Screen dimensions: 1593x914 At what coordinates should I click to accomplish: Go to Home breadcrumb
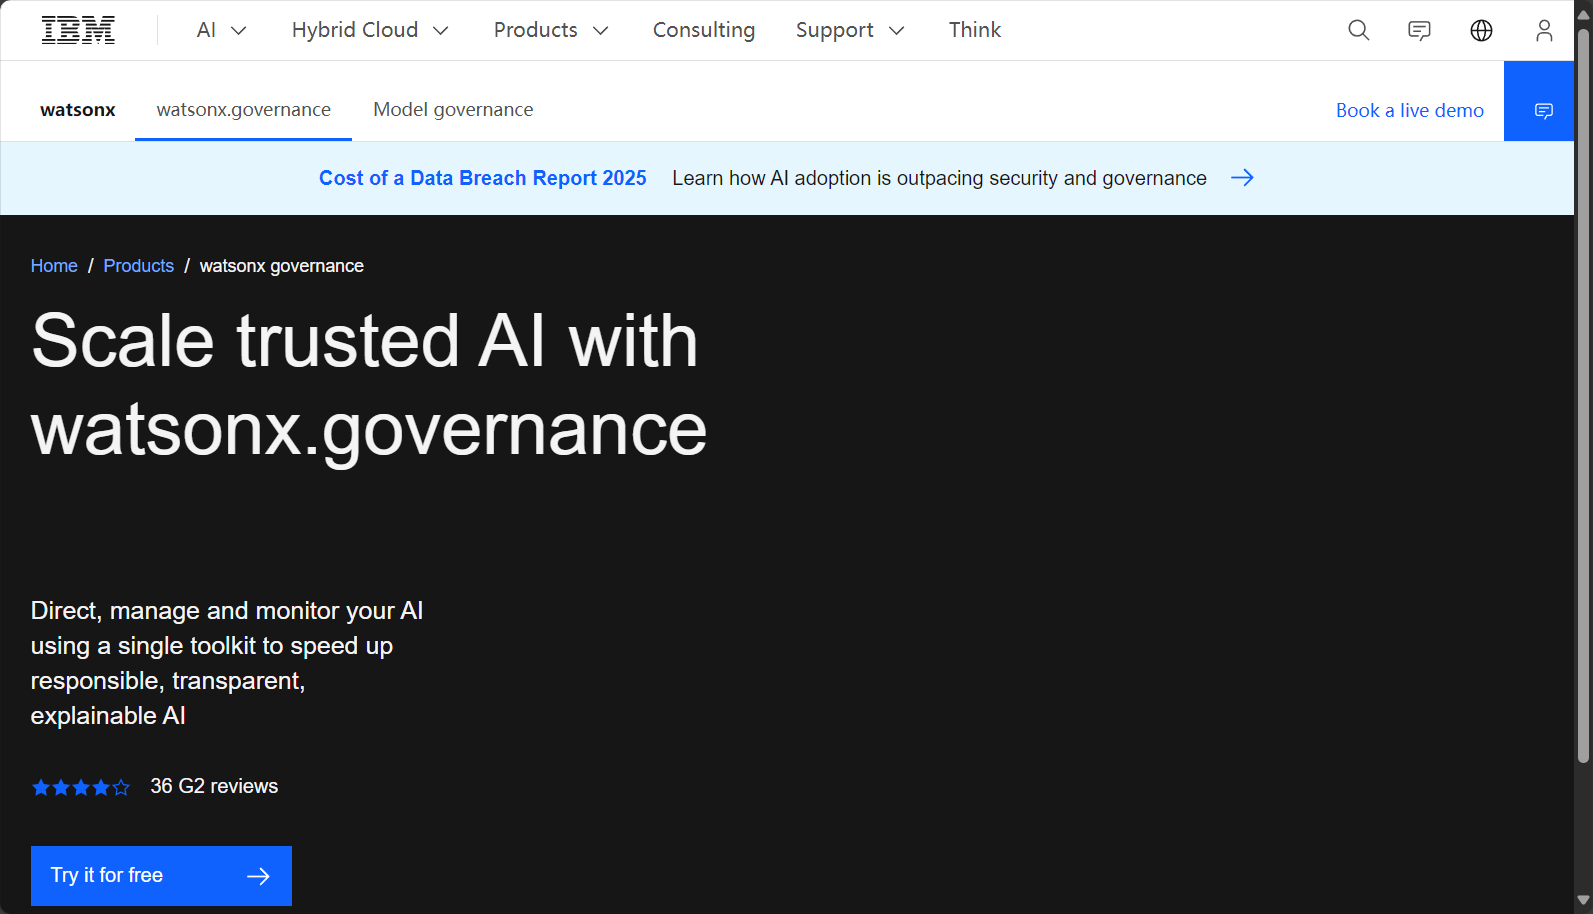click(x=54, y=266)
